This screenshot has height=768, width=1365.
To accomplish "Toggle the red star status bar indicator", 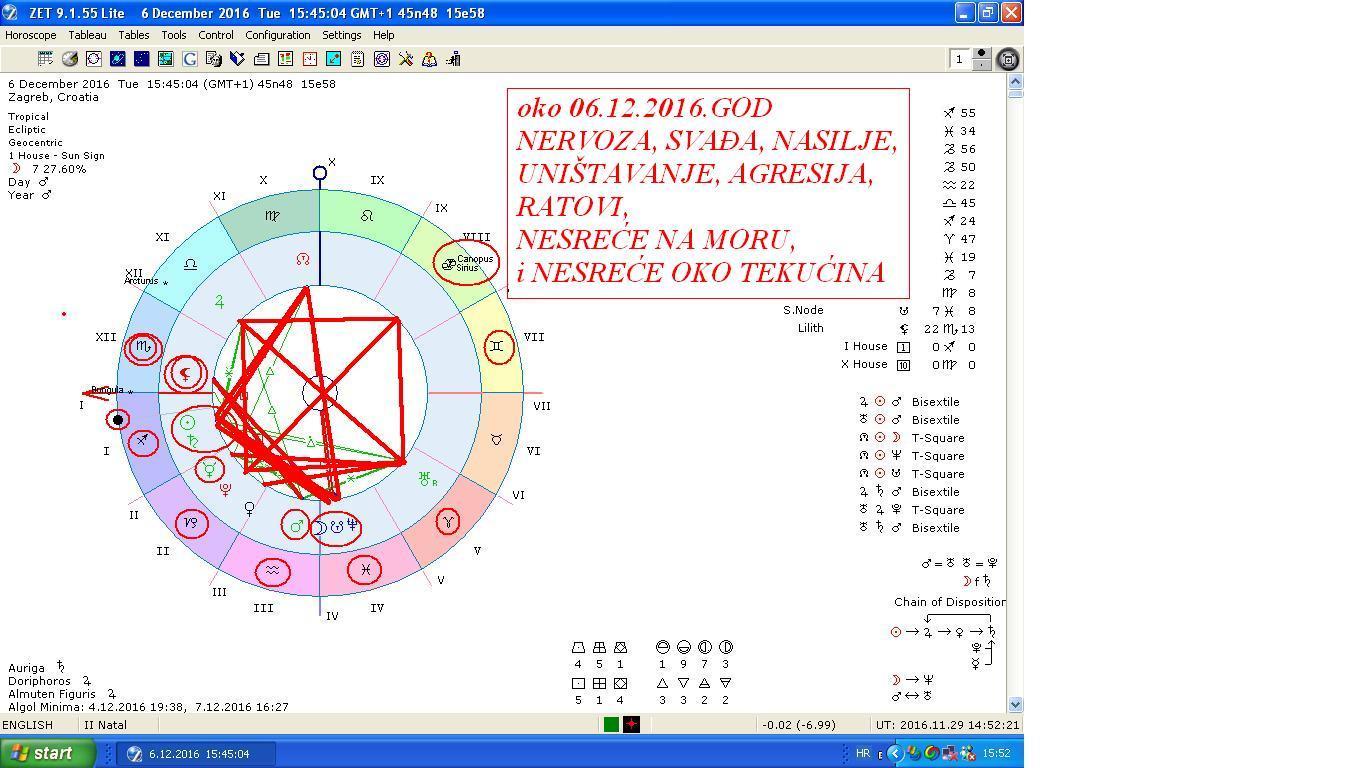I will 631,725.
